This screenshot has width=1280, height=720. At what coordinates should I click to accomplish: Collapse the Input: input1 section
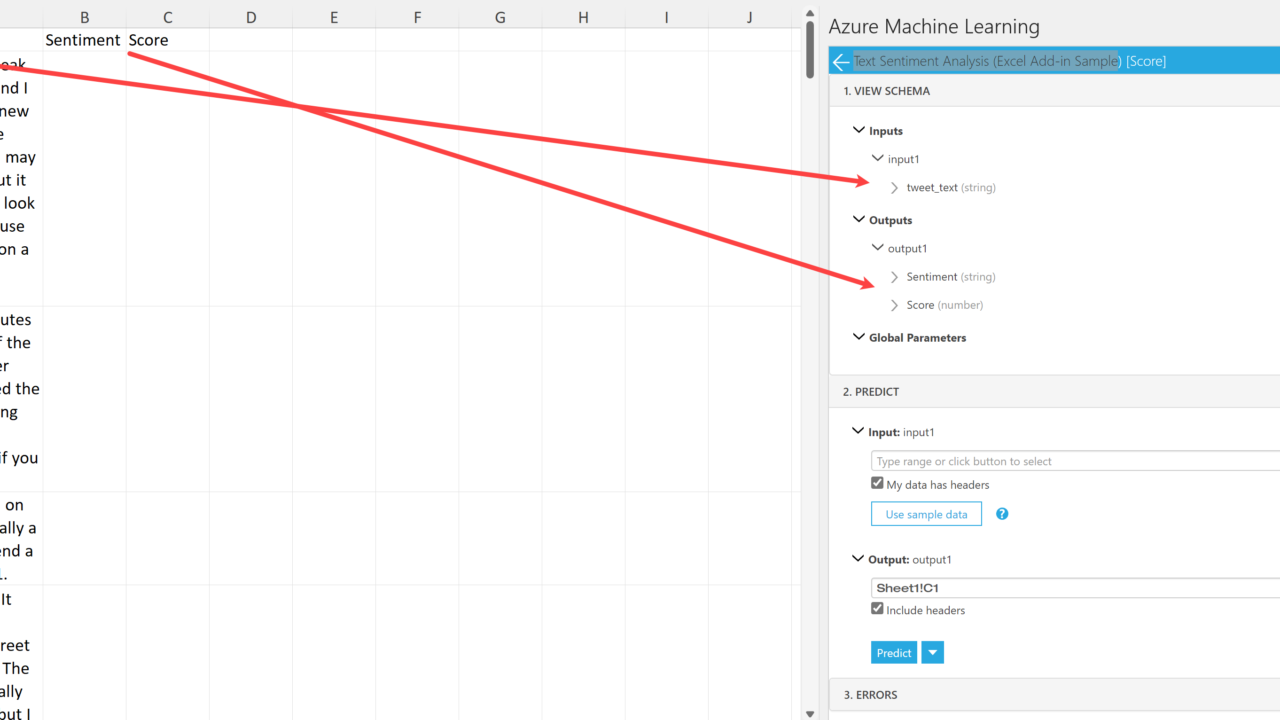(858, 431)
